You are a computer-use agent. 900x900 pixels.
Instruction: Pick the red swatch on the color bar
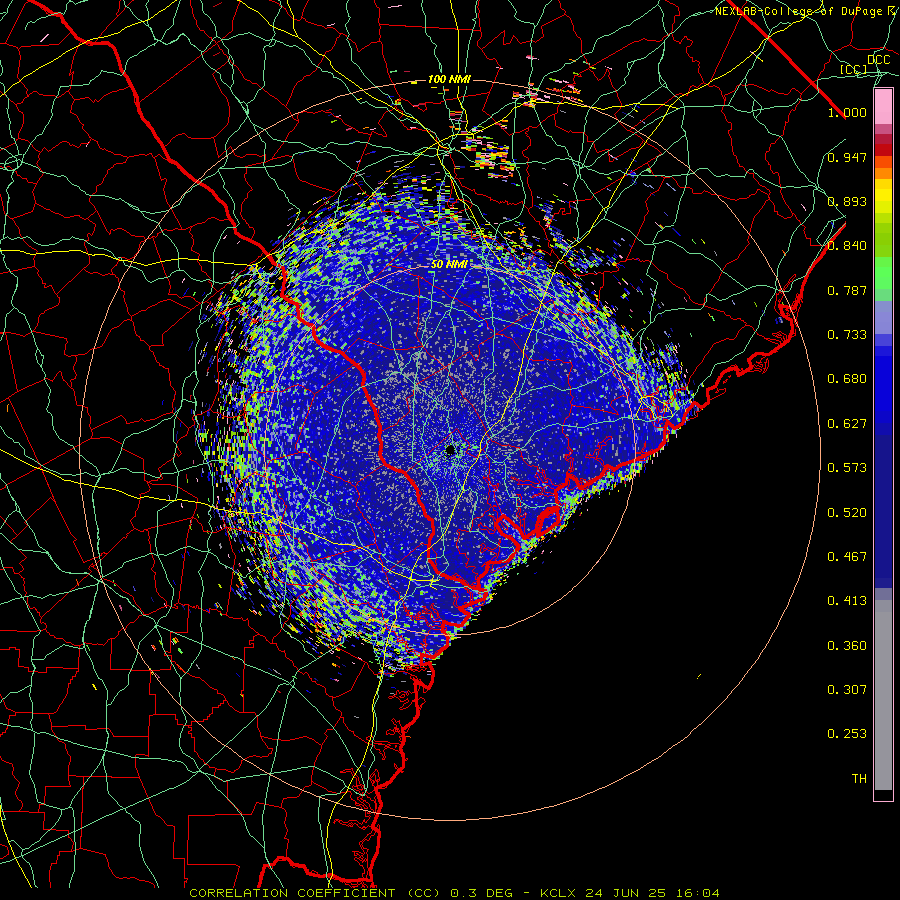pyautogui.click(x=883, y=150)
